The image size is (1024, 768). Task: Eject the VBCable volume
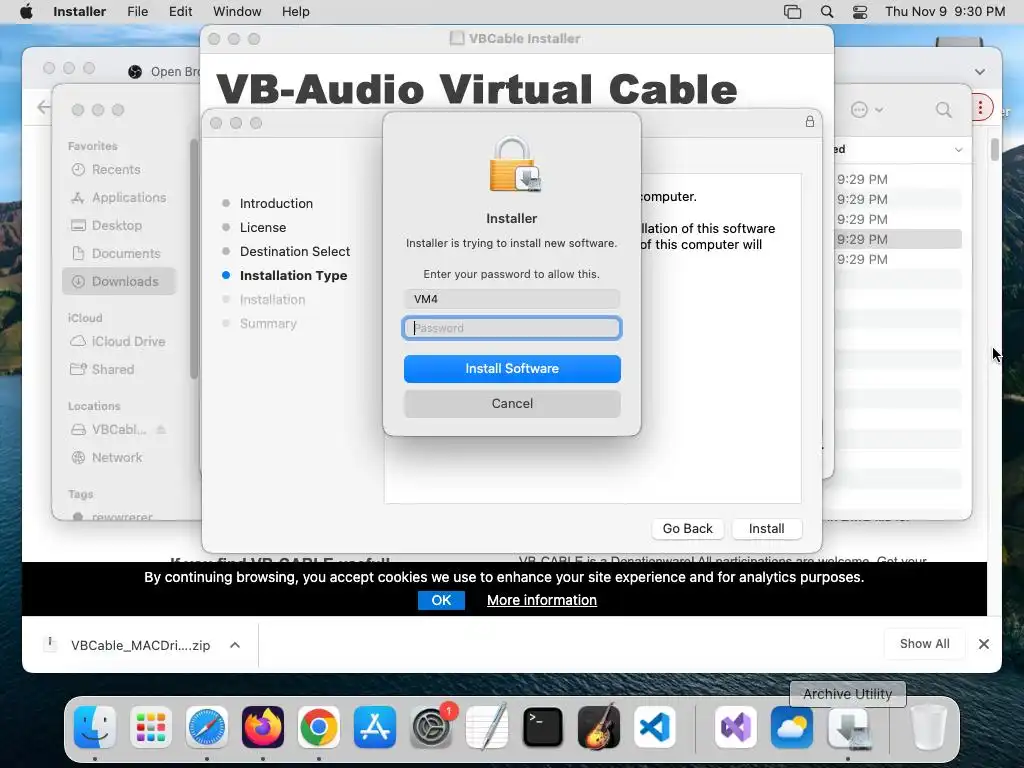(161, 430)
